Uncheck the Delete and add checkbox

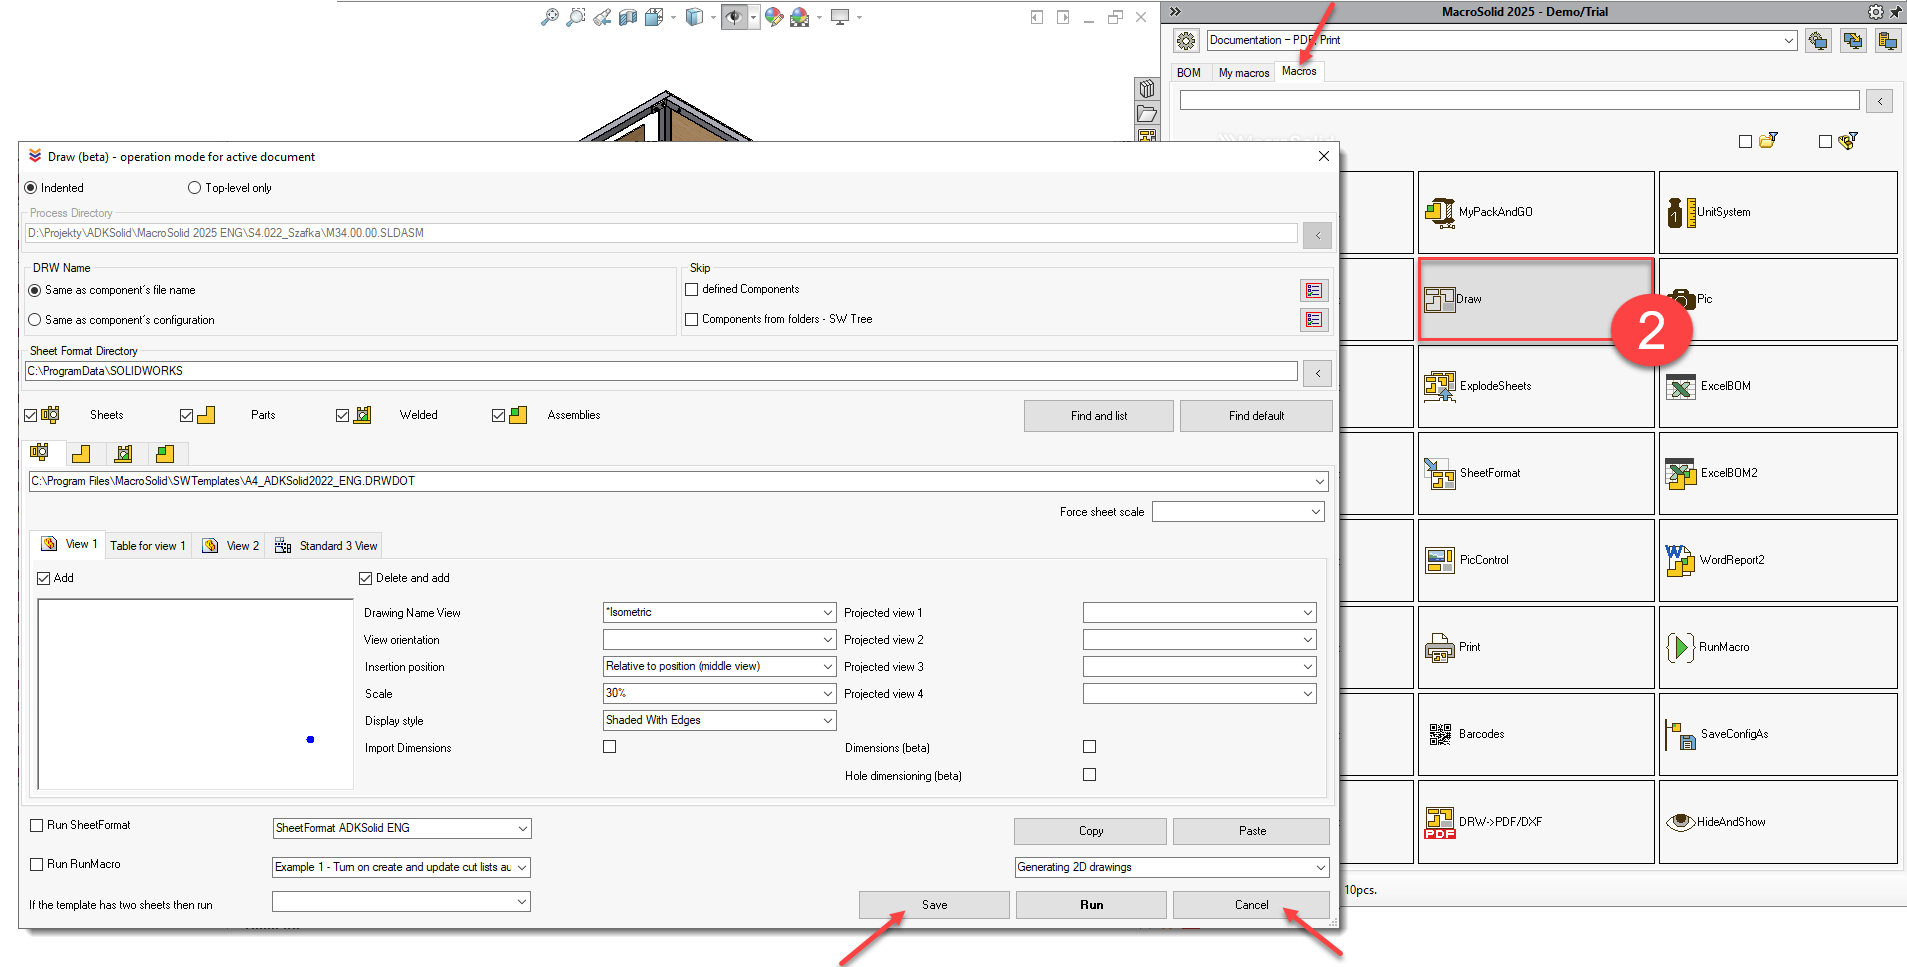(x=366, y=578)
